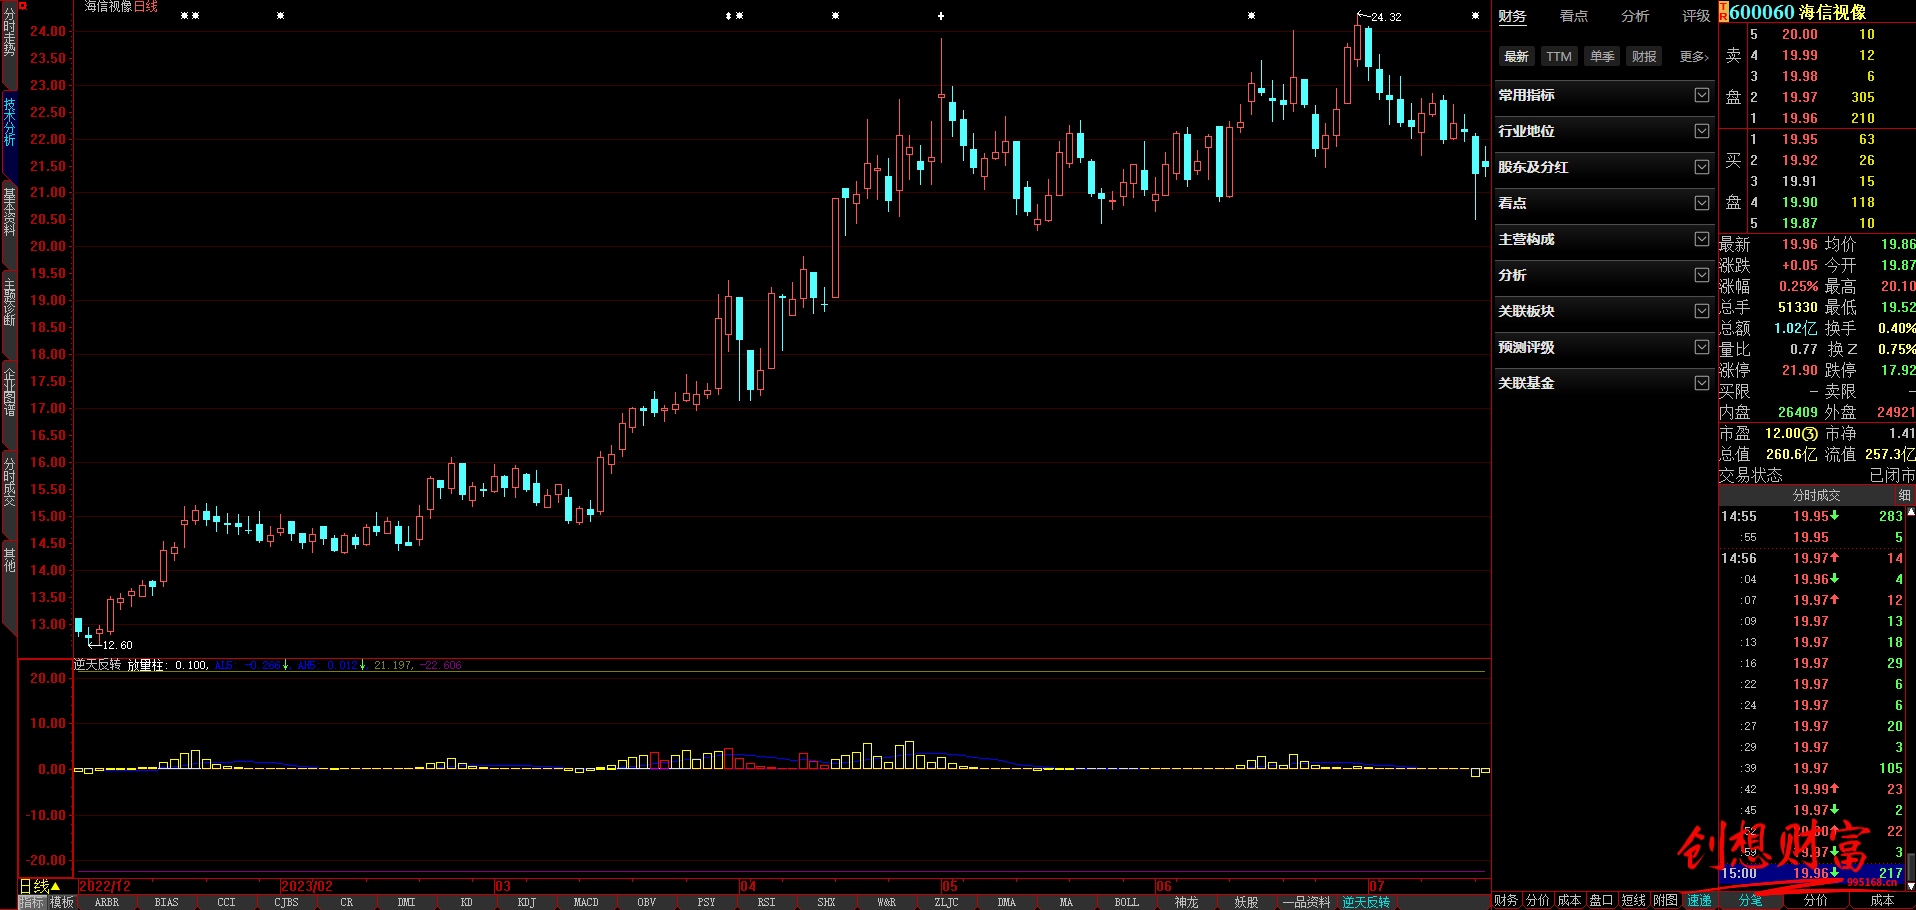Open the 日线 period dropdown
The width and height of the screenshot is (1916, 910).
coord(40,886)
